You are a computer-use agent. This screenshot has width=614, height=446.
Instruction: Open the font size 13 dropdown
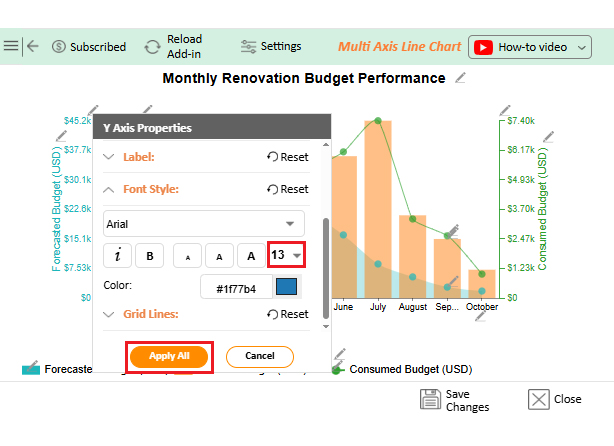(x=286, y=256)
